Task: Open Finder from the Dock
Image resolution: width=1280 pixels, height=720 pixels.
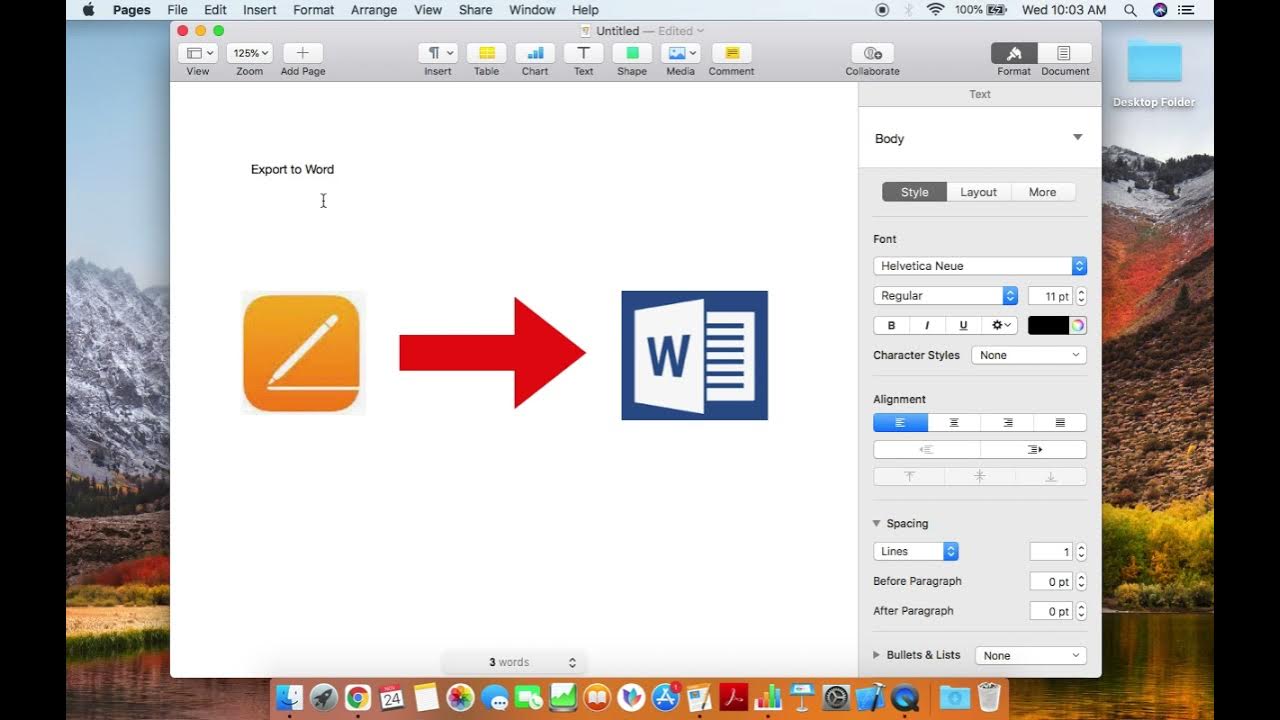Action: tap(290, 697)
